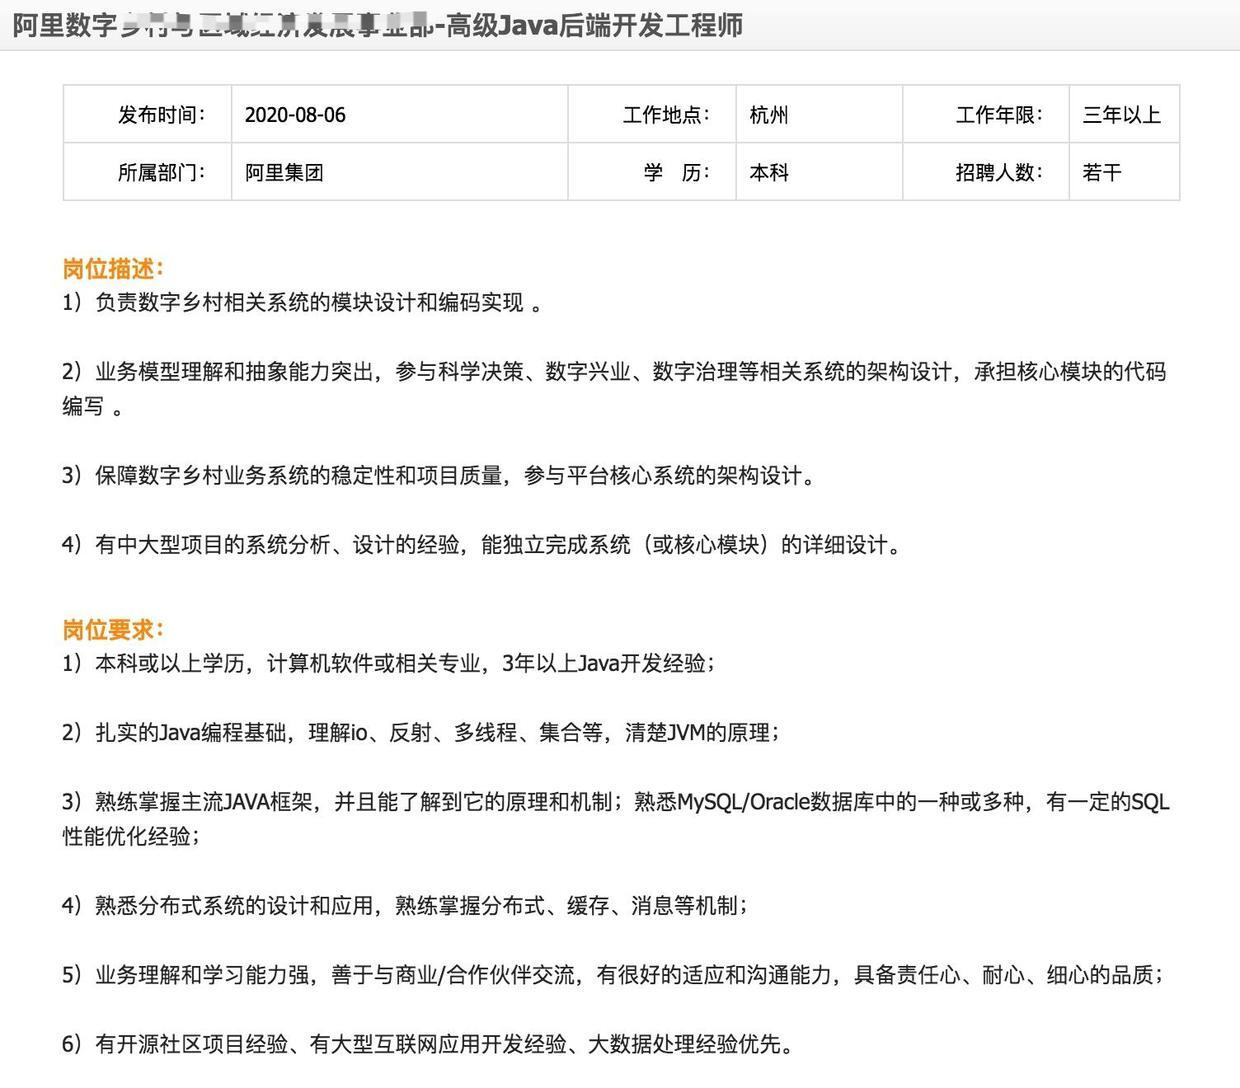Click requirement 2 about 扎实的Java编程基础

click(421, 732)
